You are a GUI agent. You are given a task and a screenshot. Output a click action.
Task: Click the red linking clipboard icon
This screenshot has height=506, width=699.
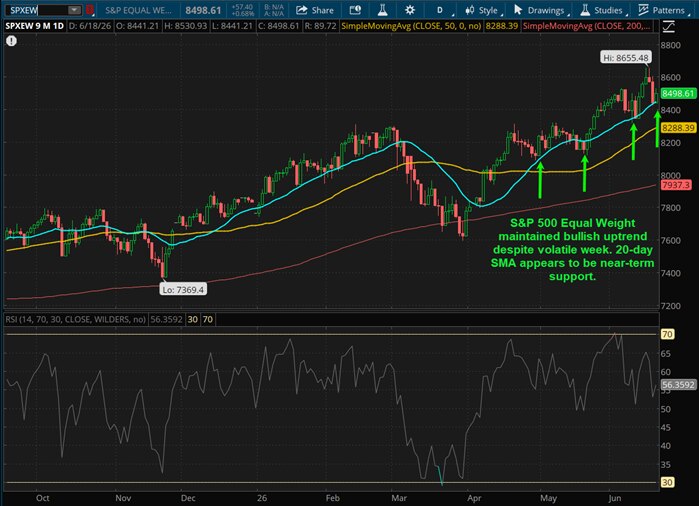pos(90,10)
